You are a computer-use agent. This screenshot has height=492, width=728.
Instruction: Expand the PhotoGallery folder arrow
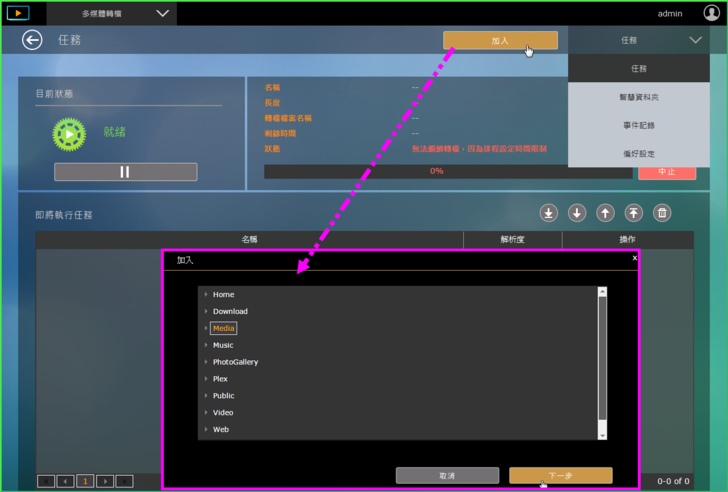206,362
